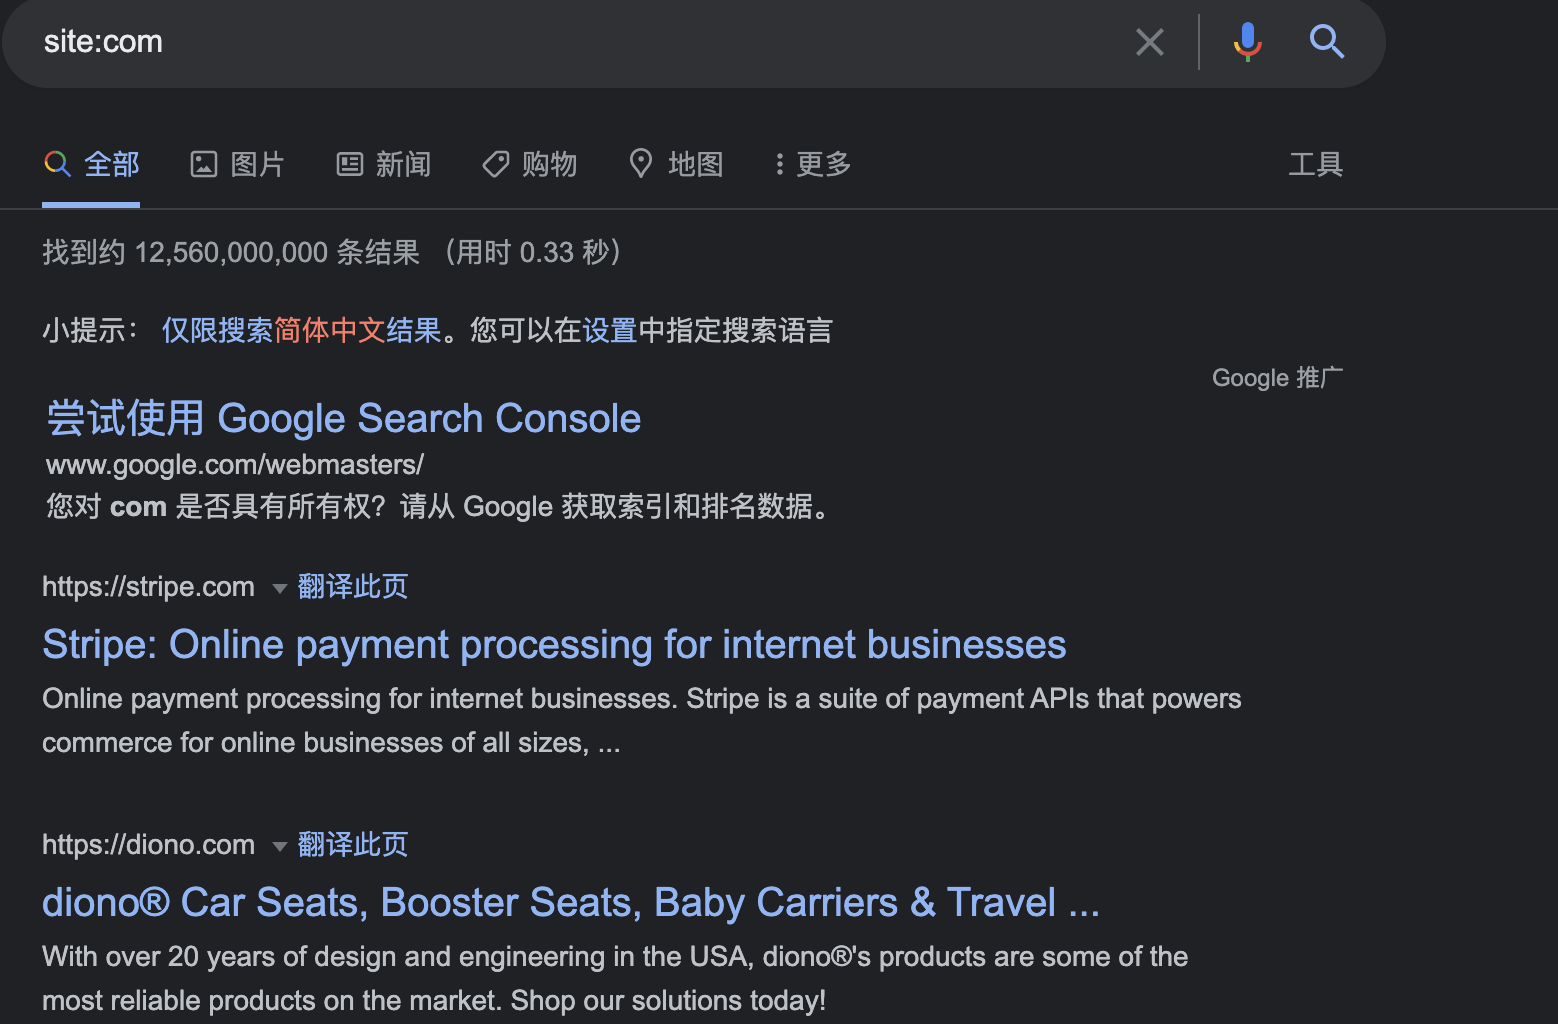The height and width of the screenshot is (1024, 1558).
Task: Open the Stripe Online payment processing result
Action: [554, 645]
